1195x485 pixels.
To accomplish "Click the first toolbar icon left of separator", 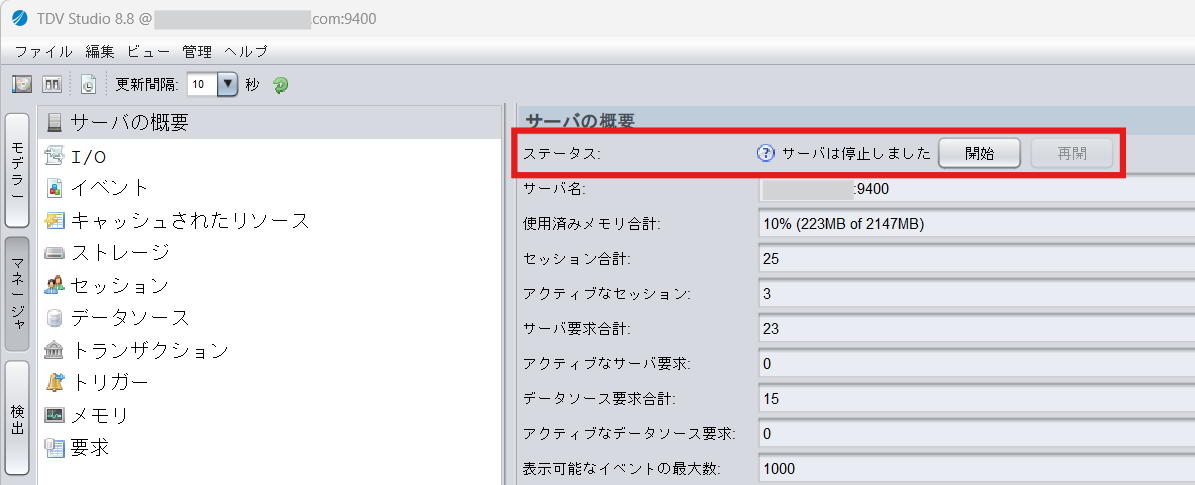I will tap(22, 85).
